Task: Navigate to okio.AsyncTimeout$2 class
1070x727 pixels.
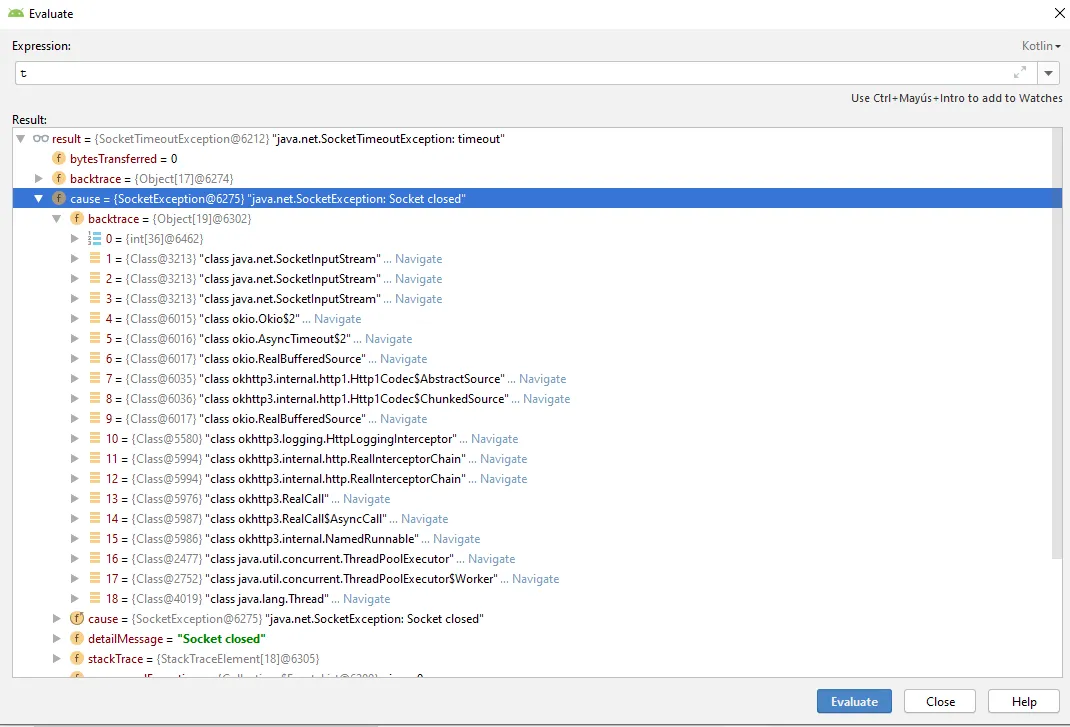Action: (x=388, y=339)
